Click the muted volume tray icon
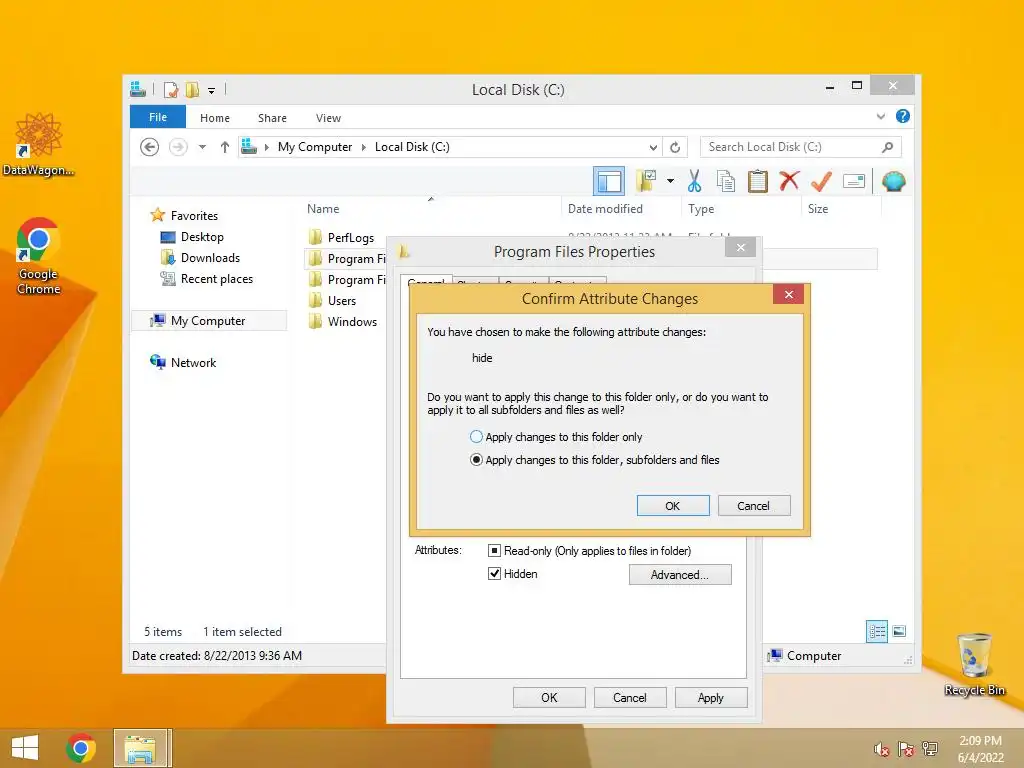The height and width of the screenshot is (768, 1024). click(881, 749)
